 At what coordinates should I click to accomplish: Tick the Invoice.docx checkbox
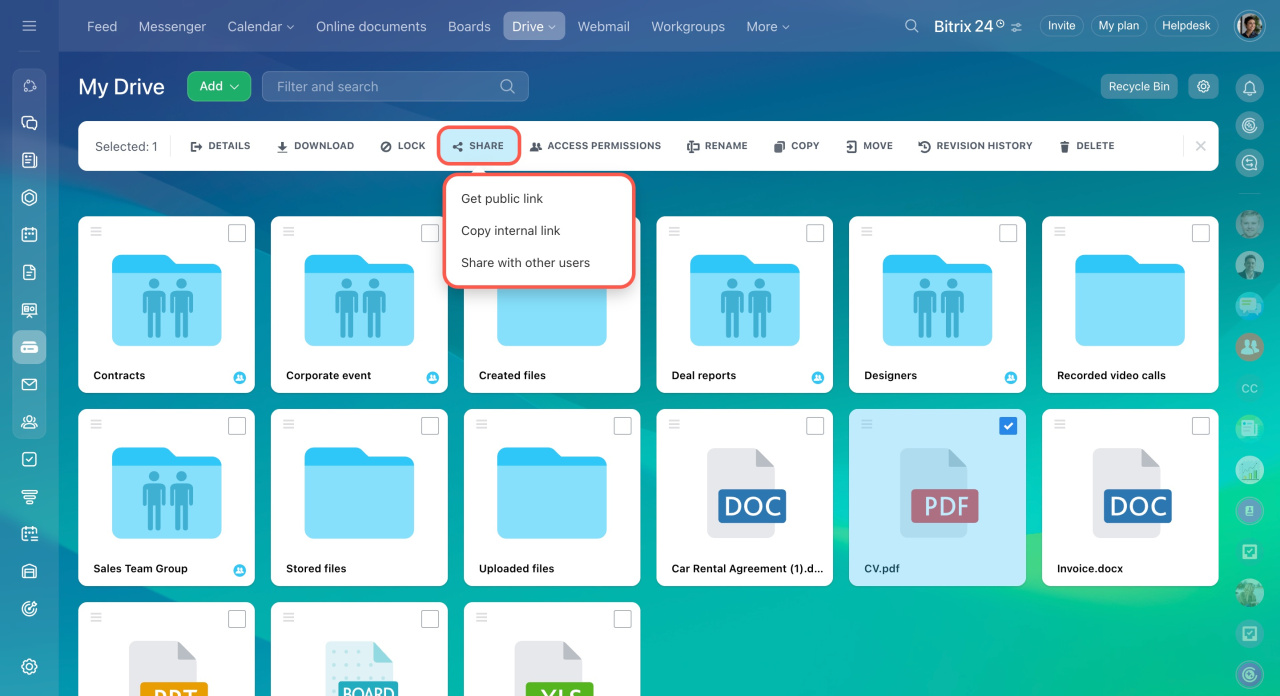[1200, 426]
